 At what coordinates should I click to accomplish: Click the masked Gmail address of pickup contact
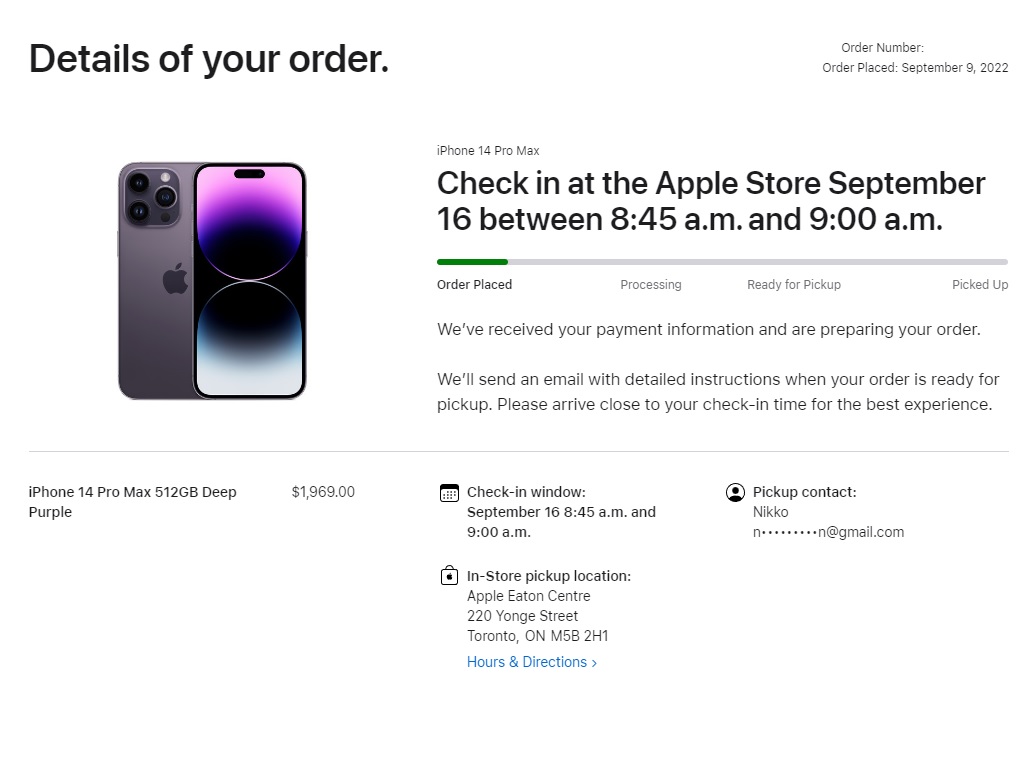point(828,532)
